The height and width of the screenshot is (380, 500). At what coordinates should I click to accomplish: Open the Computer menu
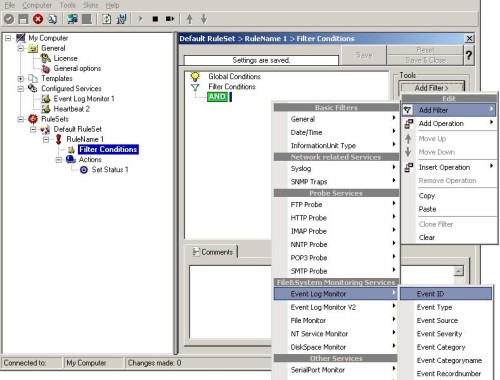click(37, 5)
